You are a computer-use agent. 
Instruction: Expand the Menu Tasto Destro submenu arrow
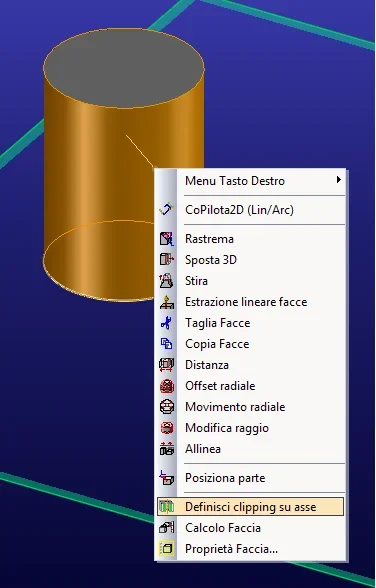click(x=339, y=180)
